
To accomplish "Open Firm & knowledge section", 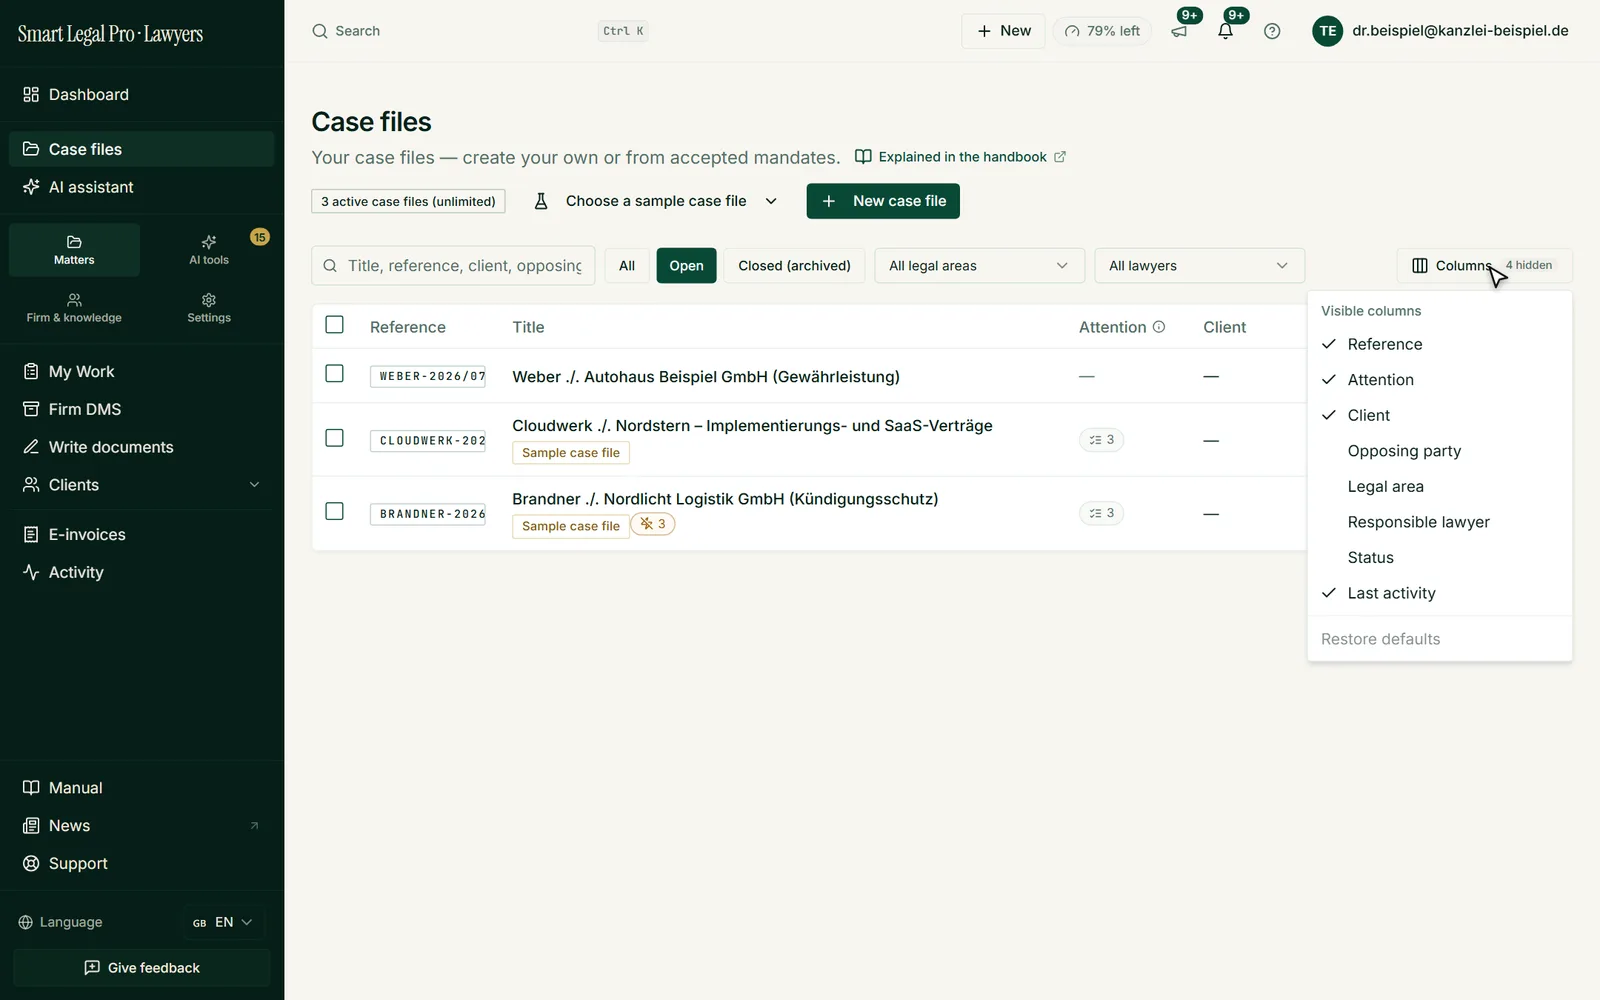I will [x=74, y=308].
